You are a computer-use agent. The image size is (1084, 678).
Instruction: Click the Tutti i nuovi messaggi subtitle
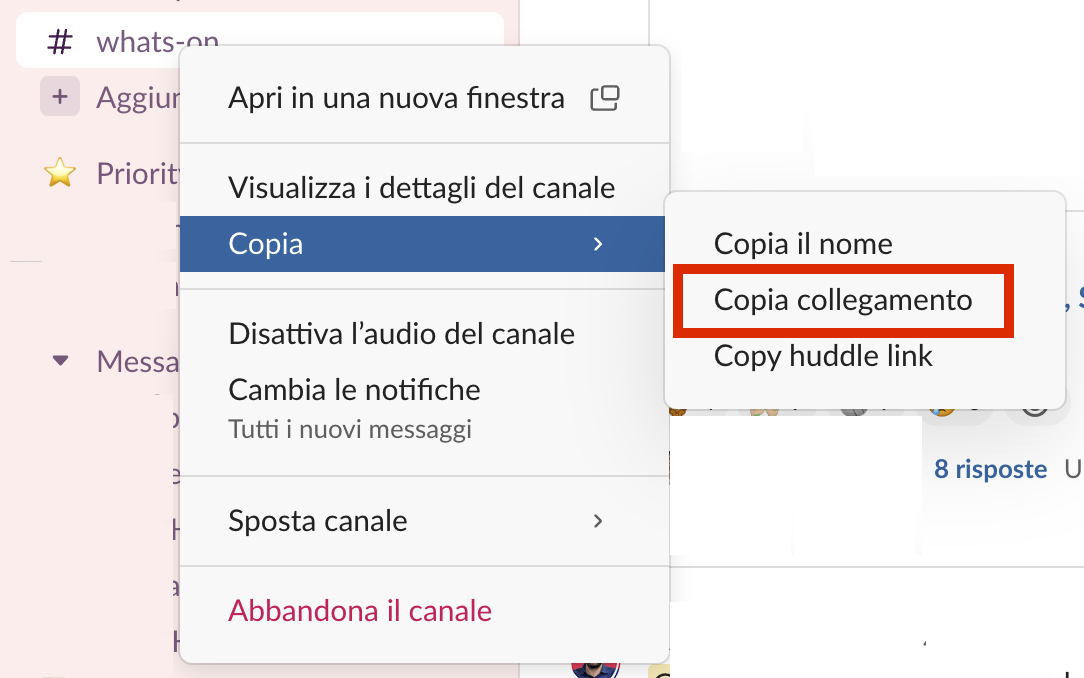(x=350, y=430)
